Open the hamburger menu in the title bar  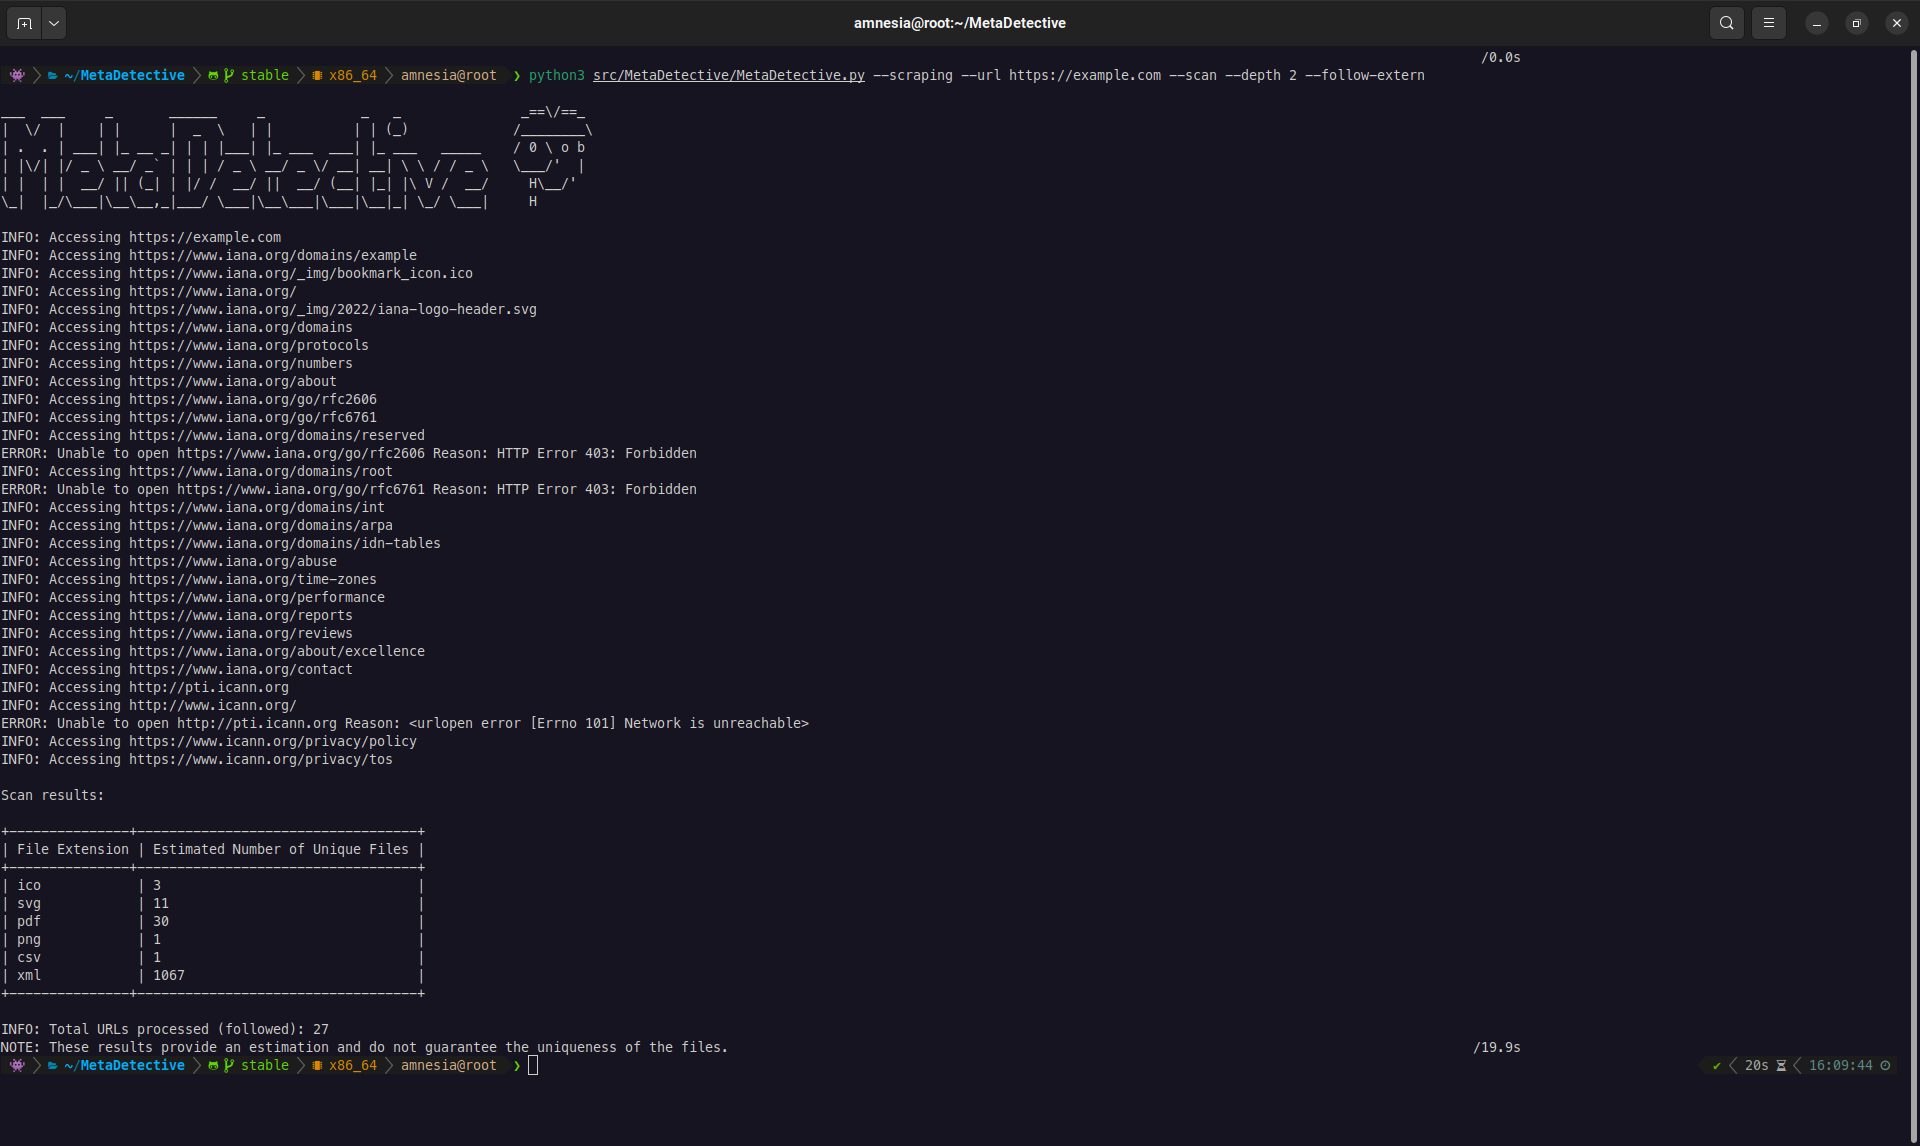[1769, 22]
